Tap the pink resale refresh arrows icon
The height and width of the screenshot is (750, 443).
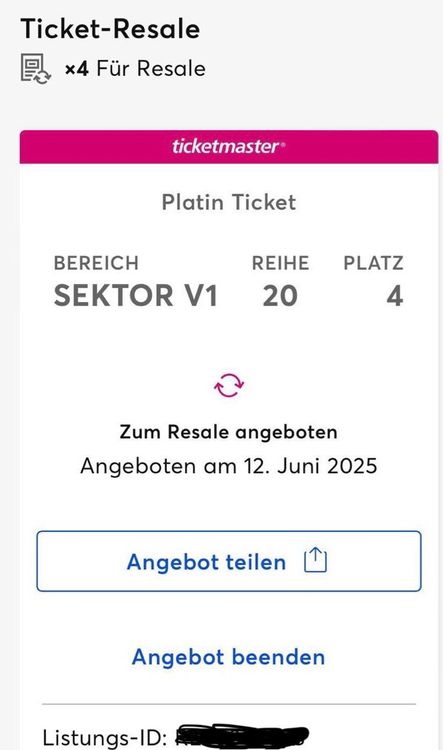coord(229,386)
